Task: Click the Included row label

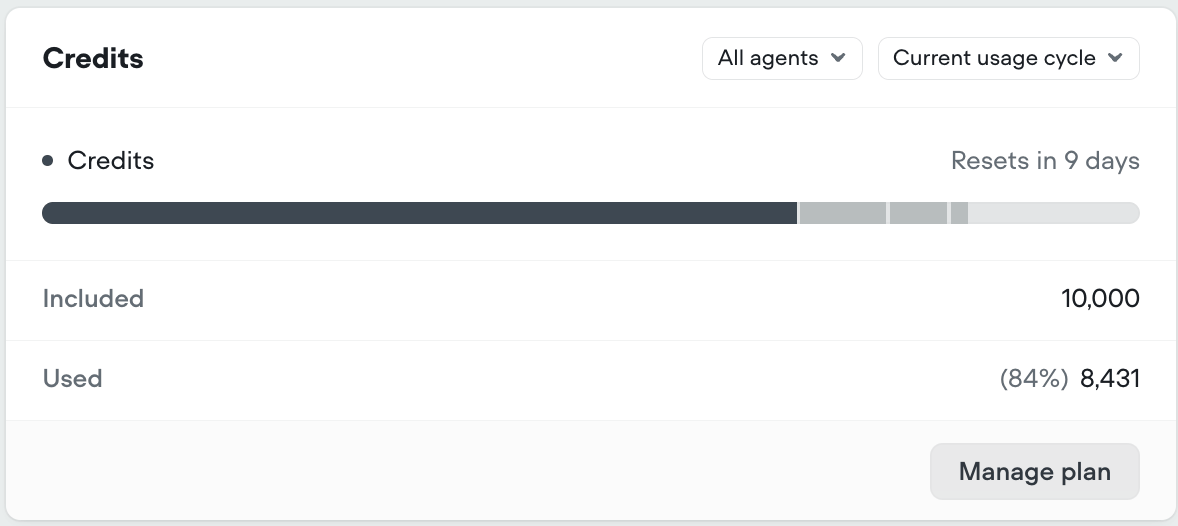Action: pyautogui.click(x=93, y=299)
